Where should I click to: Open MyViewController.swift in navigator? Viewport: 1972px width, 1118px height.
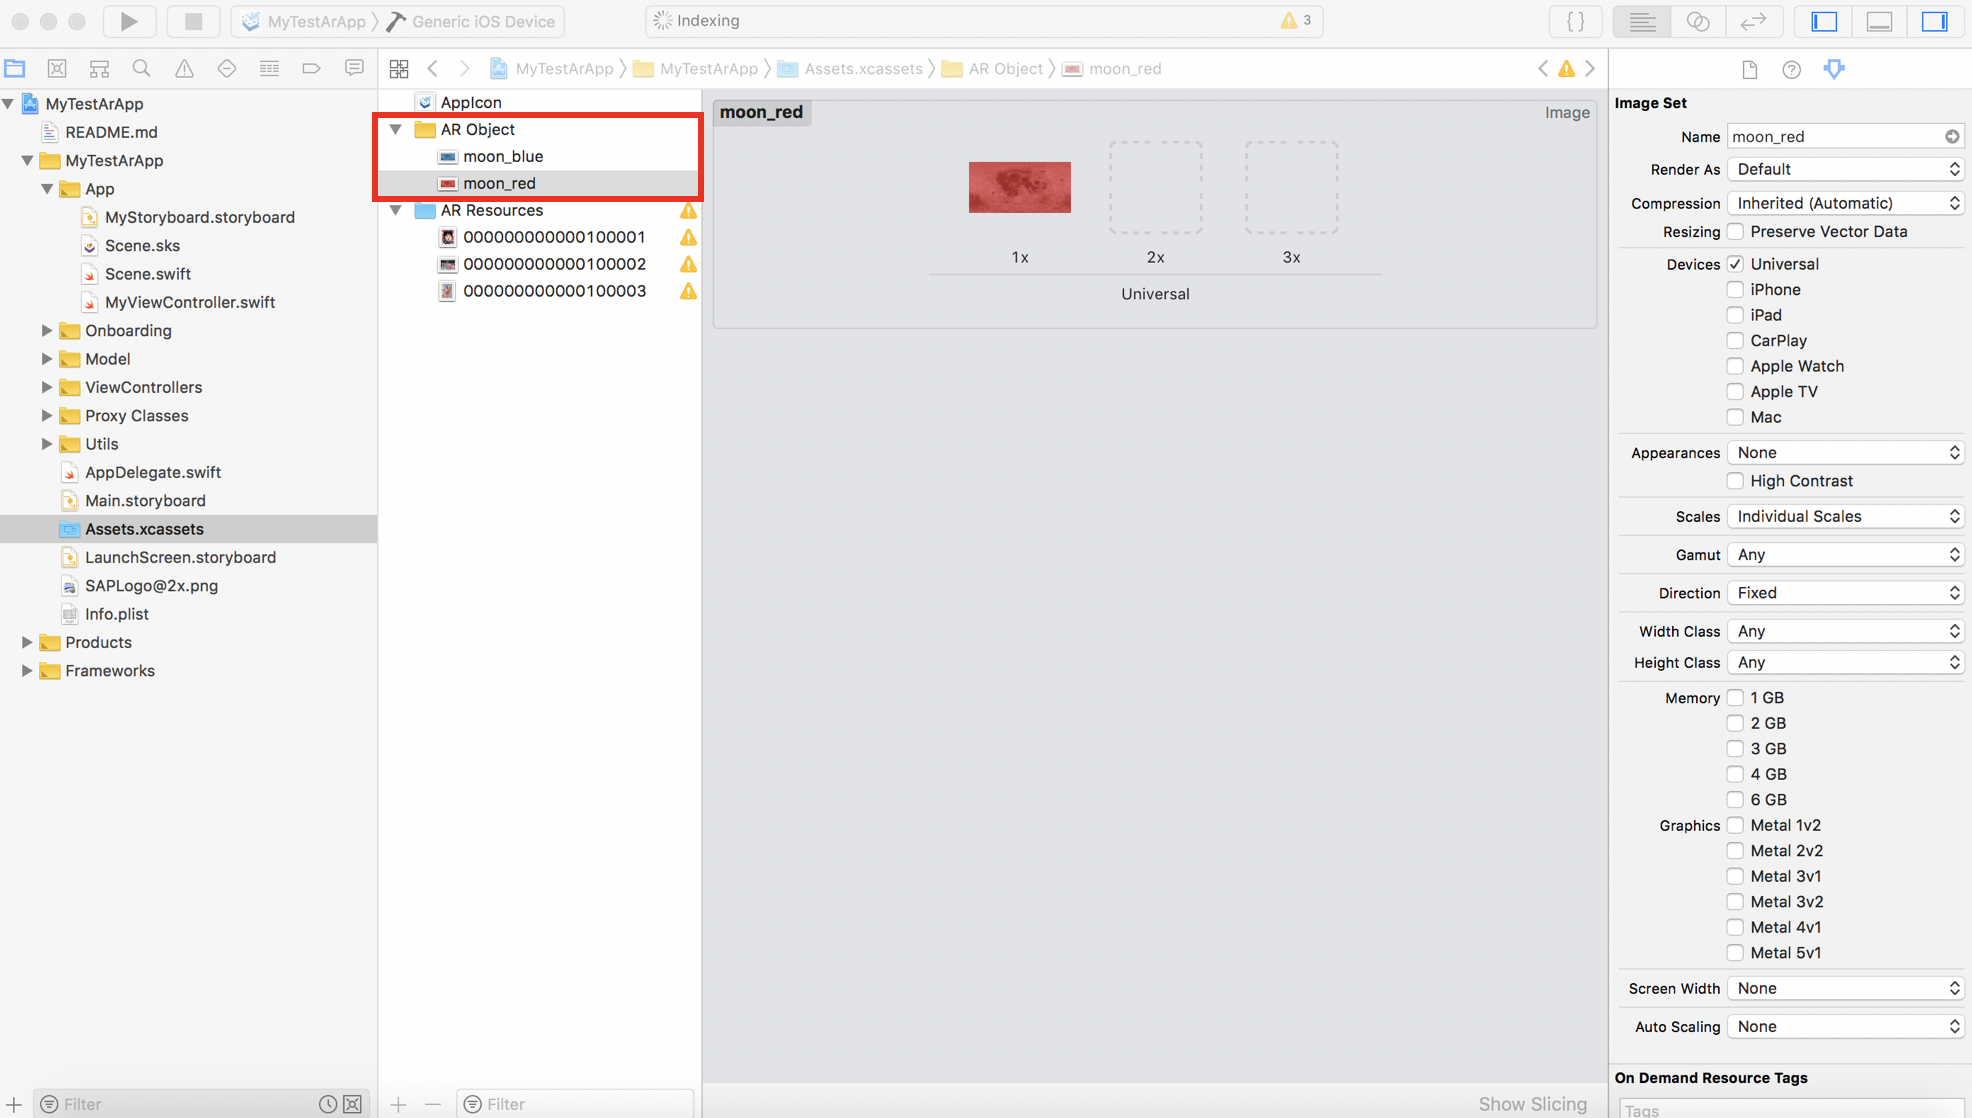pyautogui.click(x=189, y=302)
